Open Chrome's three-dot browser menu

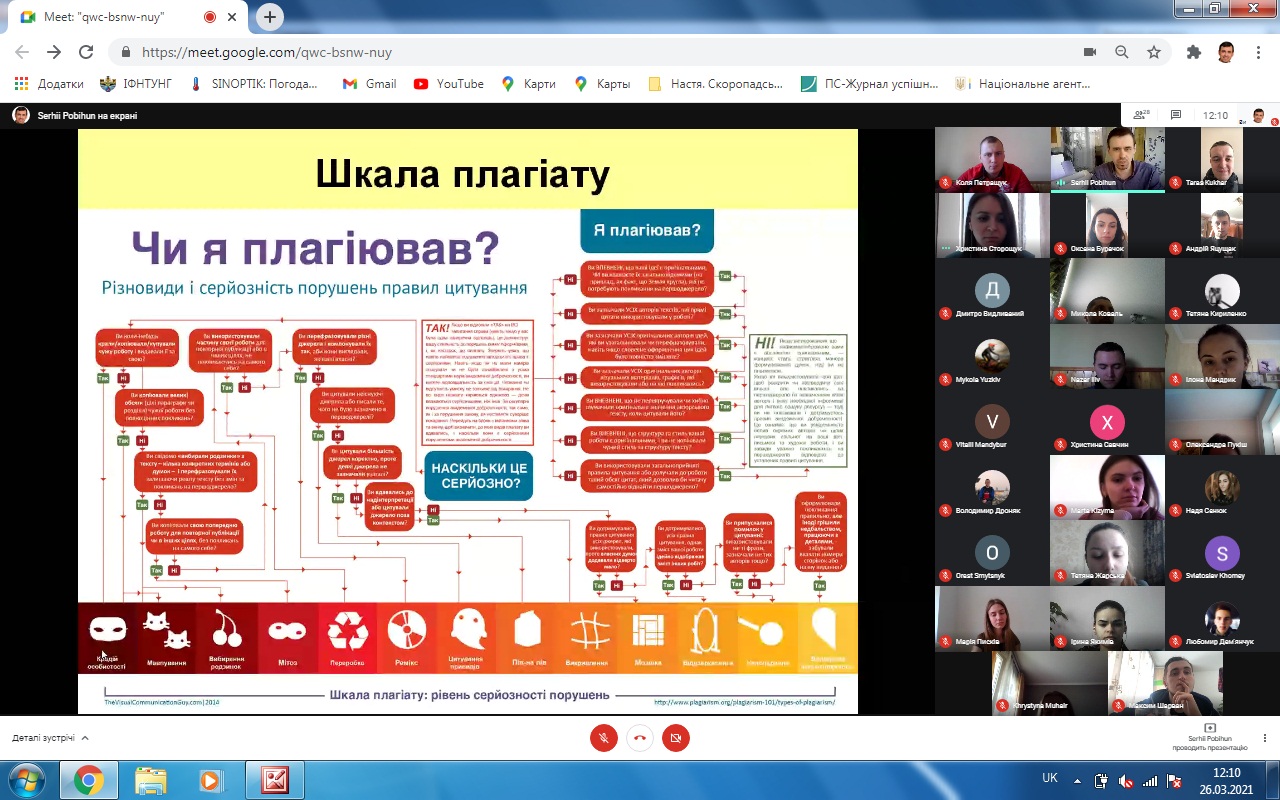pos(1257,52)
